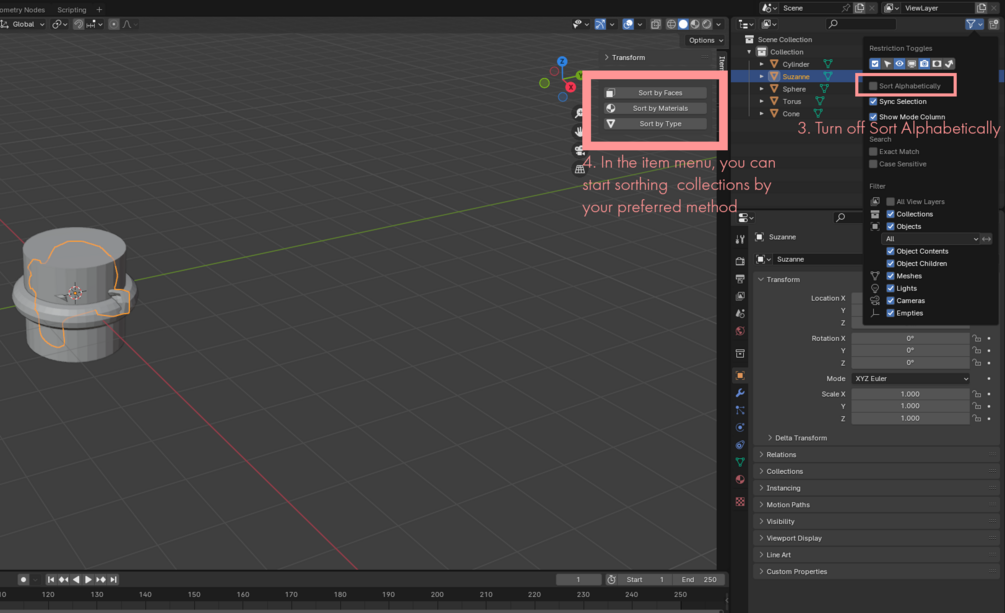Uncheck Sync Selection

point(873,101)
